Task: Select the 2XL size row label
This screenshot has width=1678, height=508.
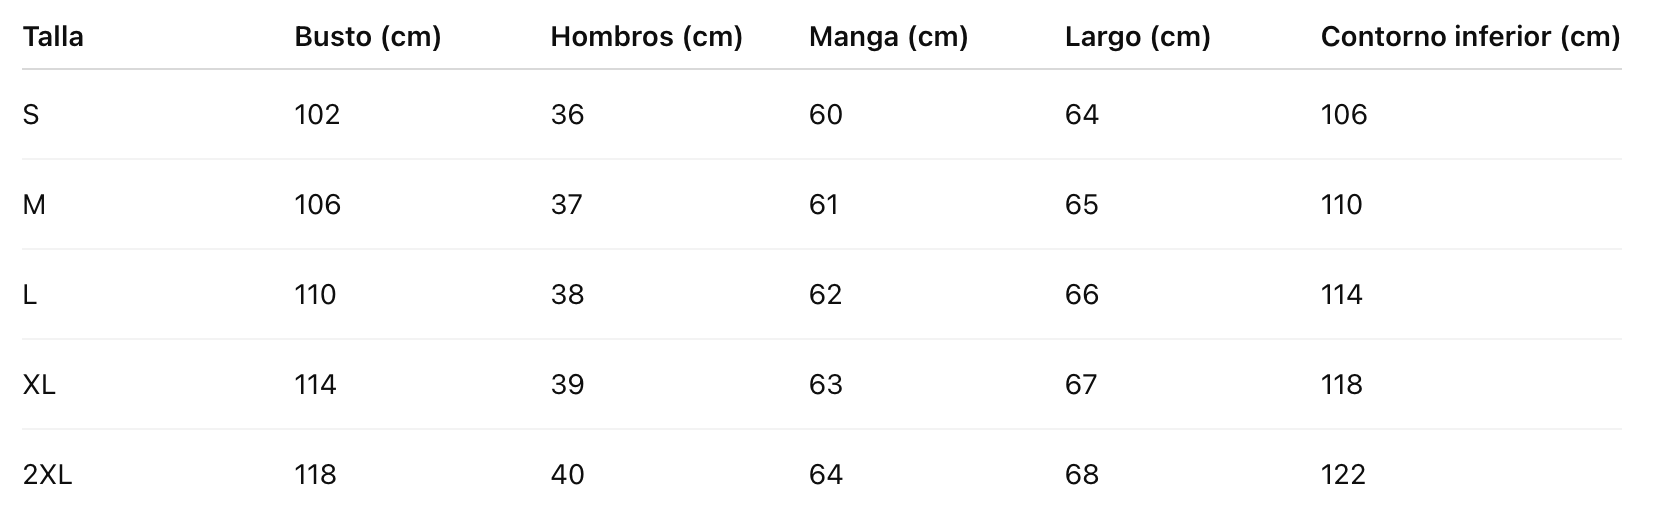Action: 47,475
